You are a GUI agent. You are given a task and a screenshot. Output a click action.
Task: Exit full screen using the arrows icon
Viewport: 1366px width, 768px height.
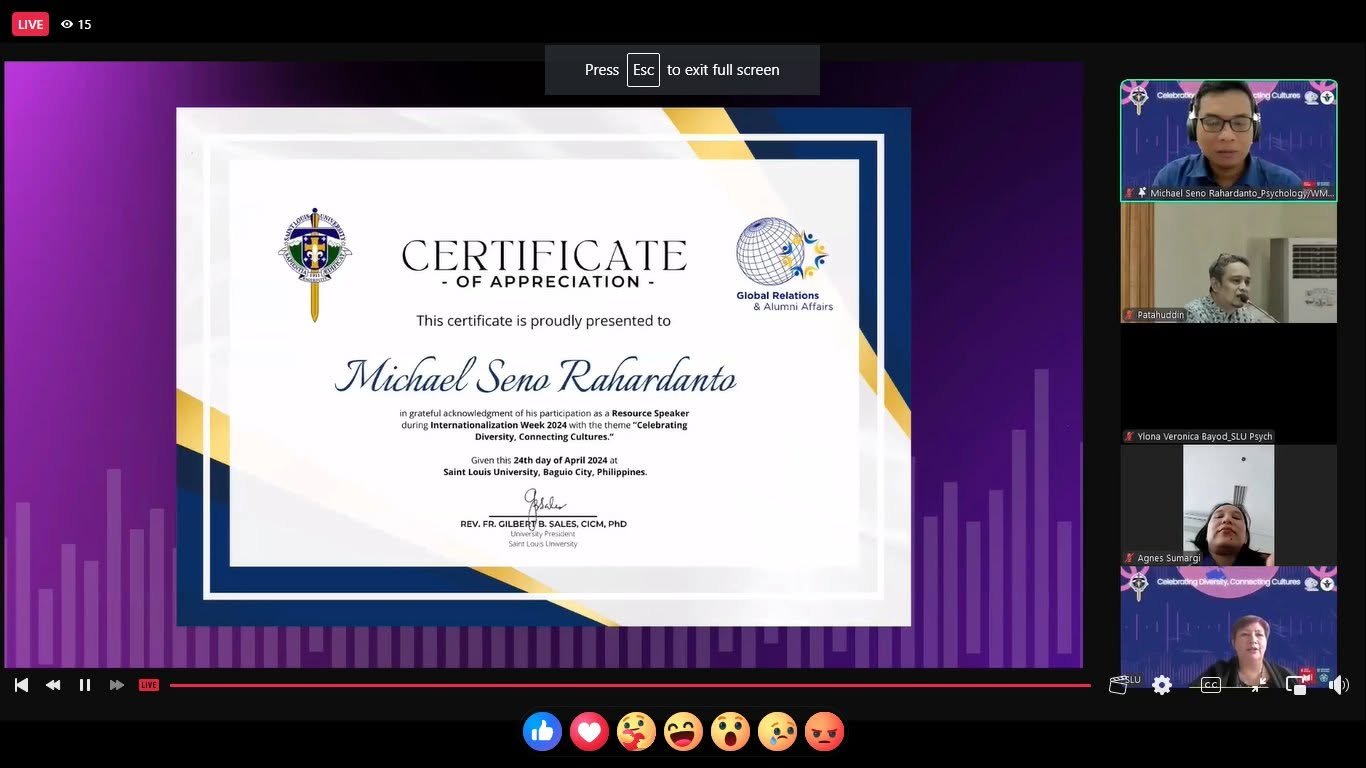coord(1258,685)
